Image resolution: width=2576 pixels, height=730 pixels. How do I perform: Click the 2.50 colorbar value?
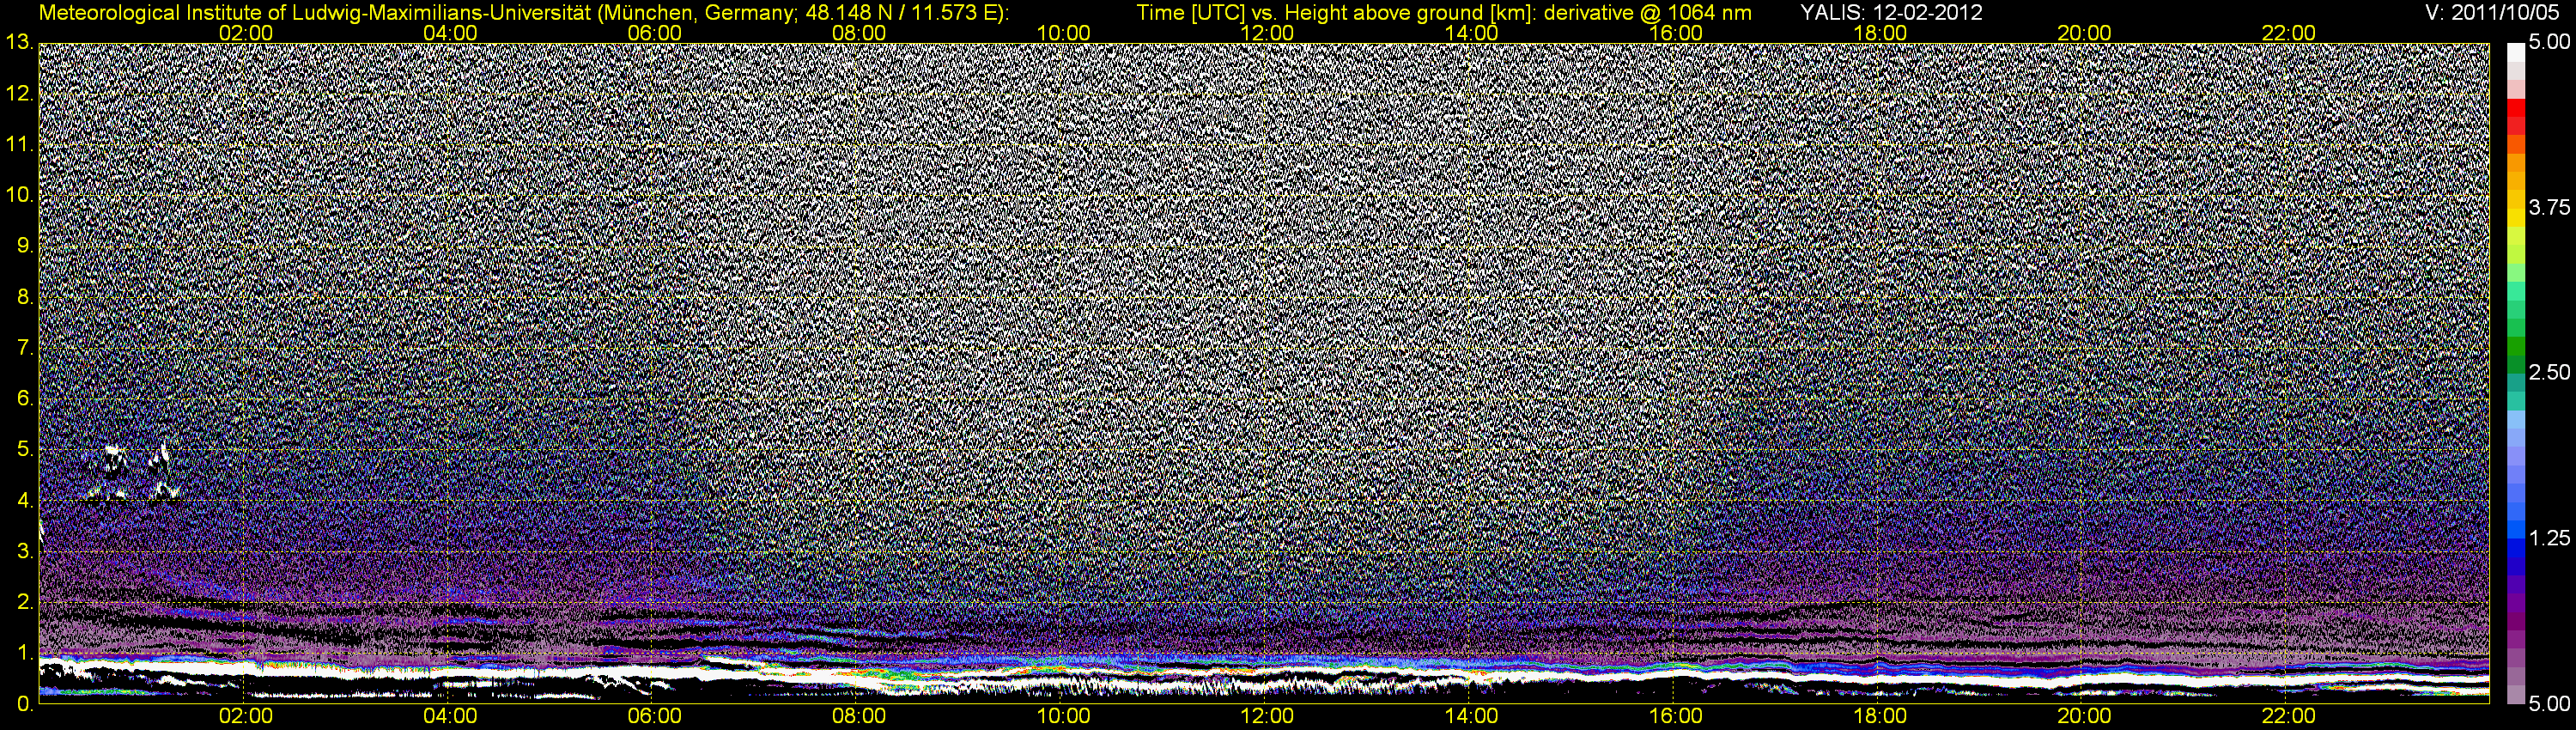pyautogui.click(x=2549, y=373)
